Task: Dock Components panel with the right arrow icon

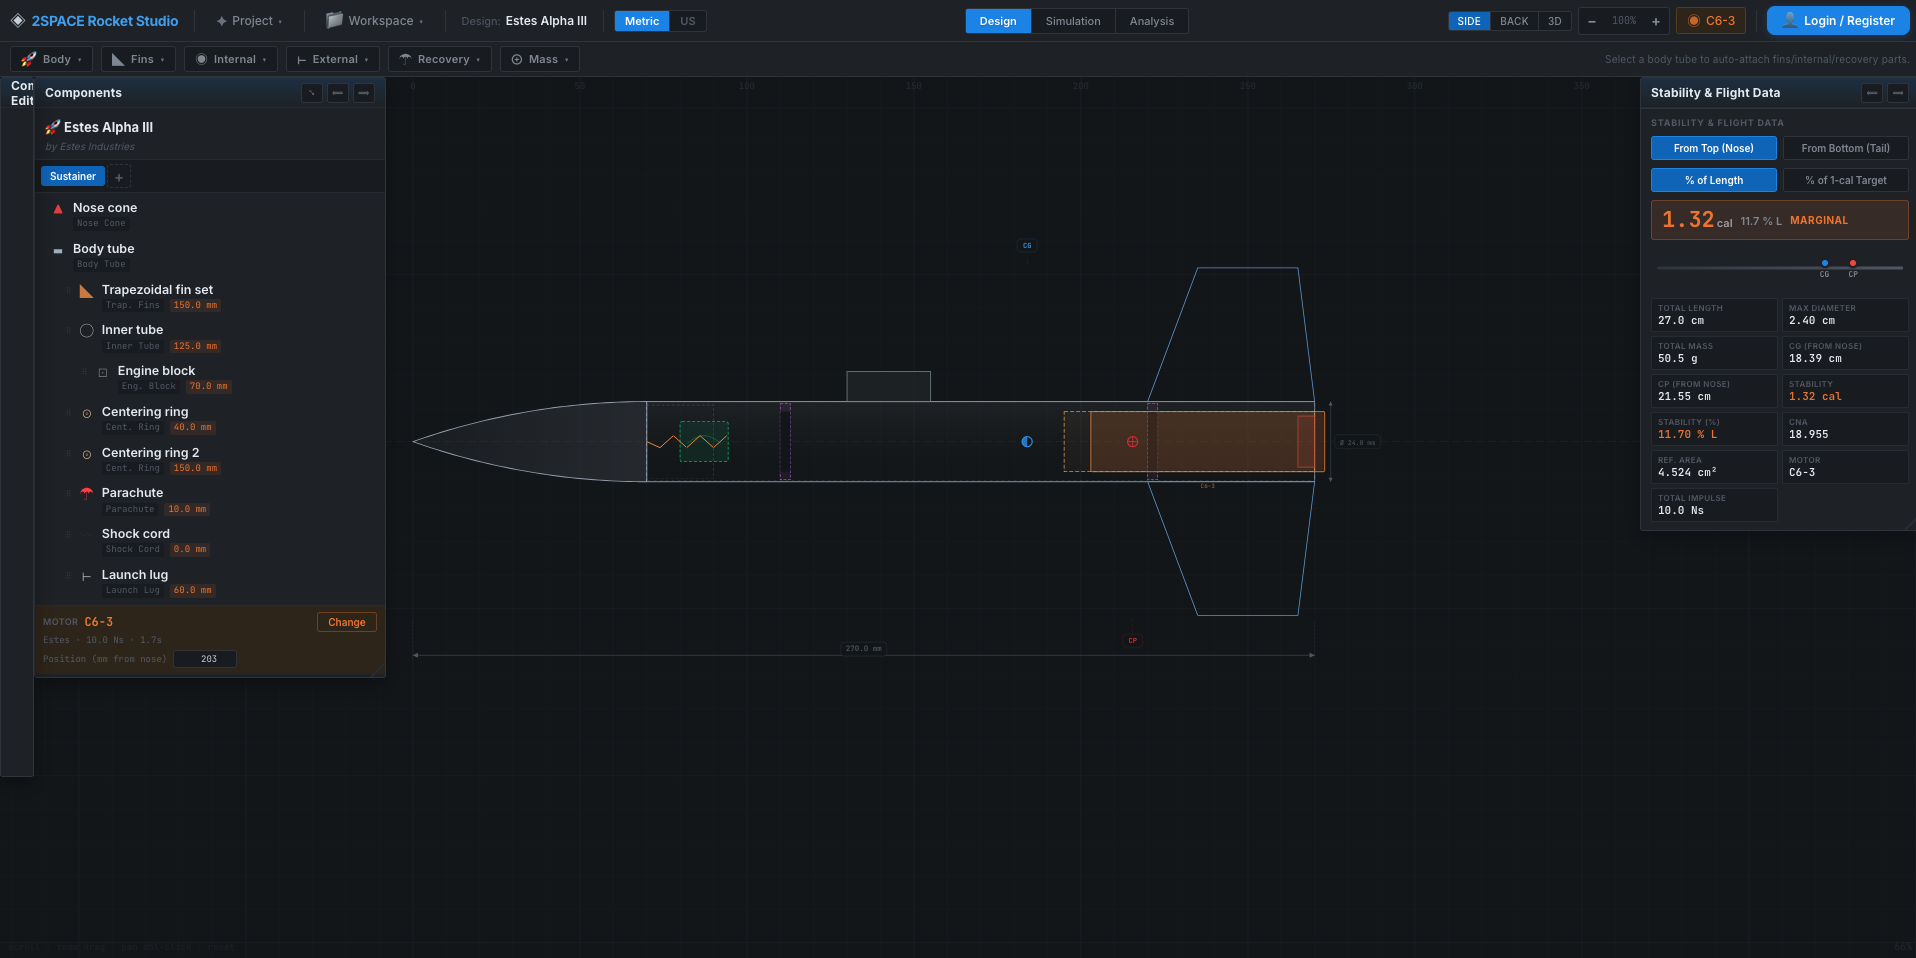Action: pos(364,93)
